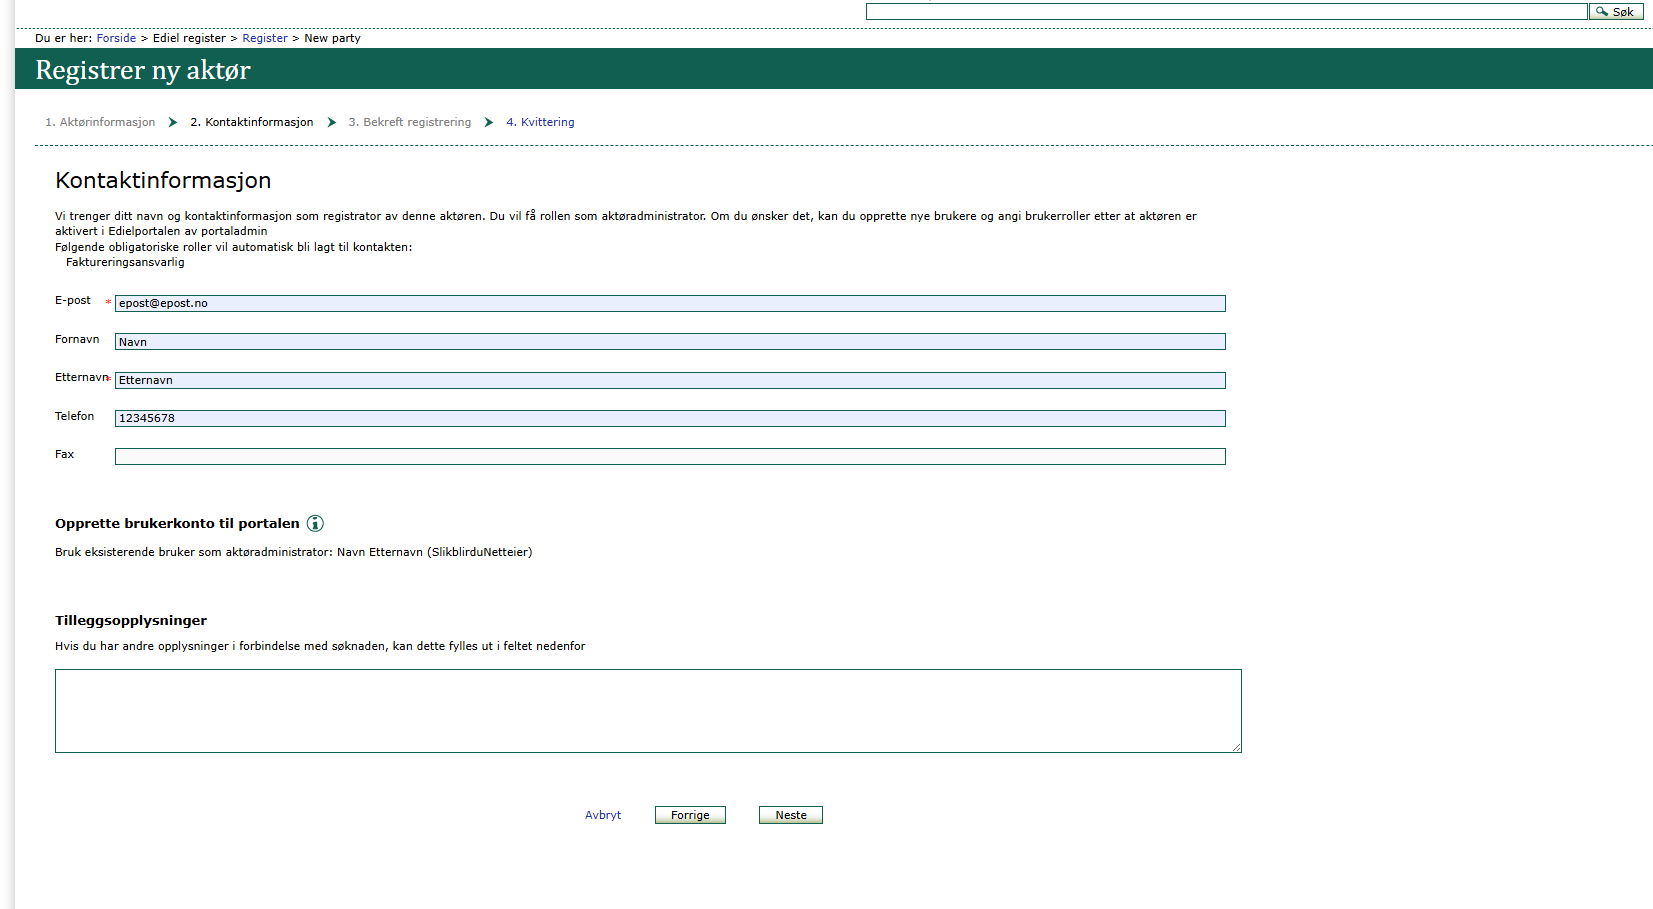Click the 'Opprette brukerkonto til portalen' heading
Screen dimensions: 1653x909
pos(177,523)
